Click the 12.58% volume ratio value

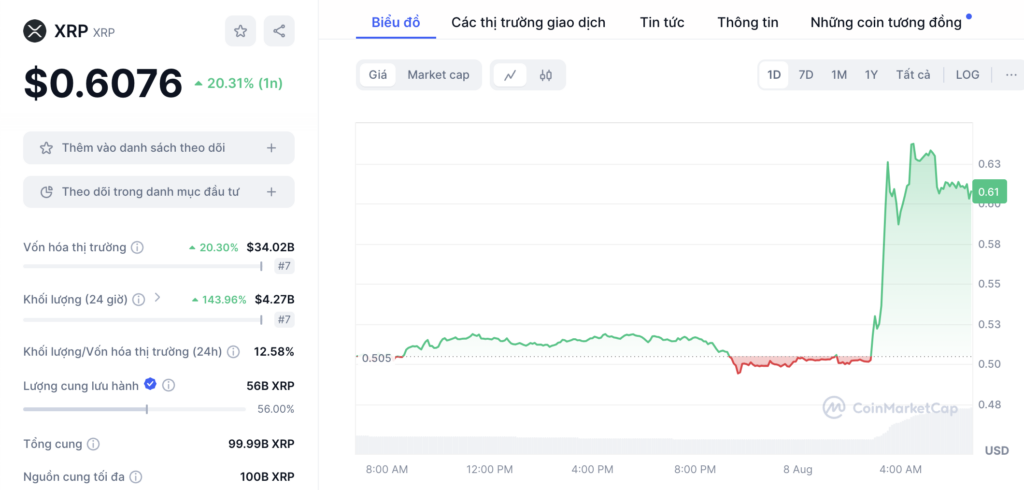pos(274,352)
